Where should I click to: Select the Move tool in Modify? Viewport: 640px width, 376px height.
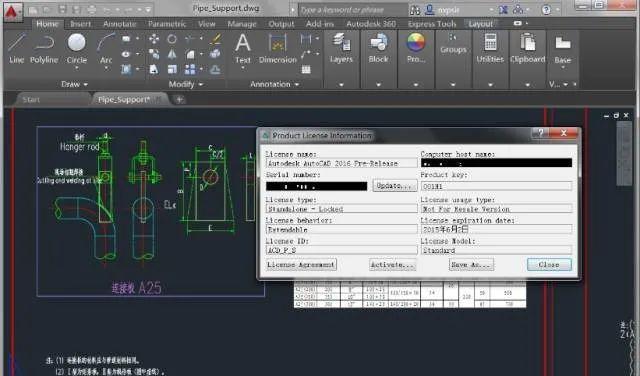click(x=154, y=39)
